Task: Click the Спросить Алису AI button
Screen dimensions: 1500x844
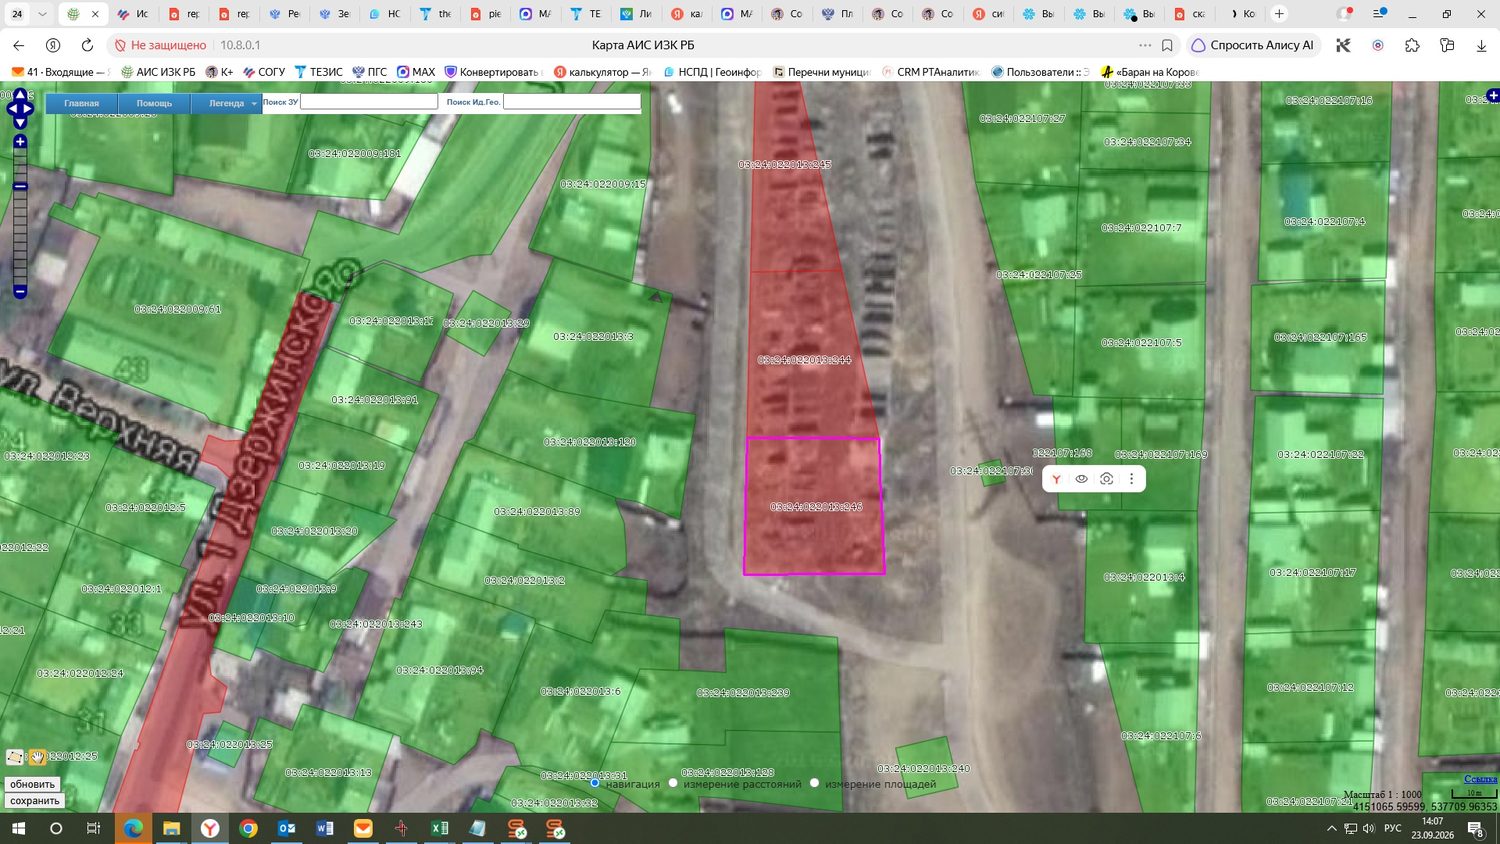Action: 1252,45
